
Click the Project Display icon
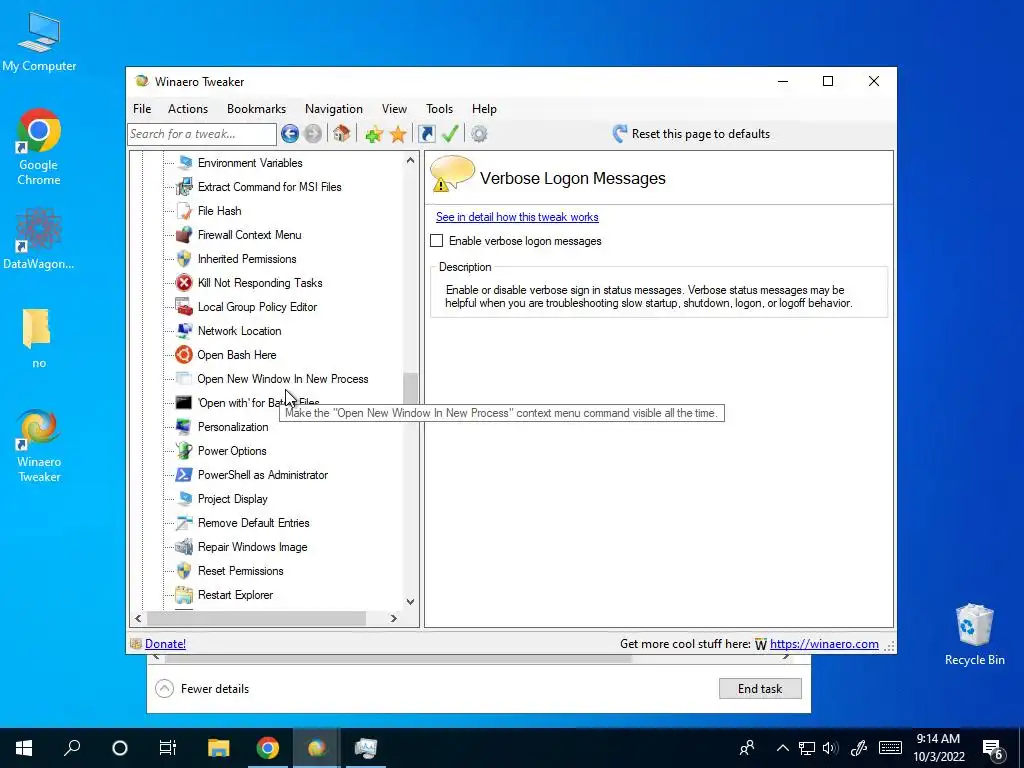(x=185, y=499)
